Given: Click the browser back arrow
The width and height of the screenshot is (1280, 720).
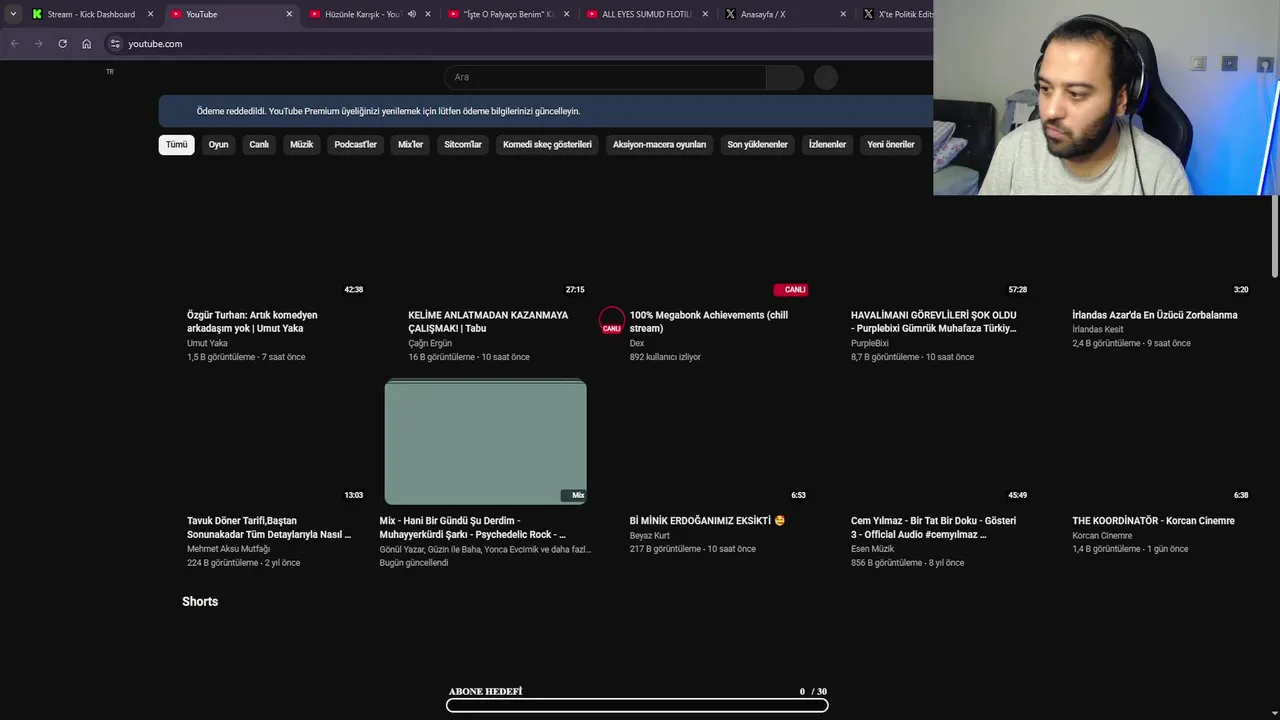Looking at the screenshot, I should click(x=14, y=44).
